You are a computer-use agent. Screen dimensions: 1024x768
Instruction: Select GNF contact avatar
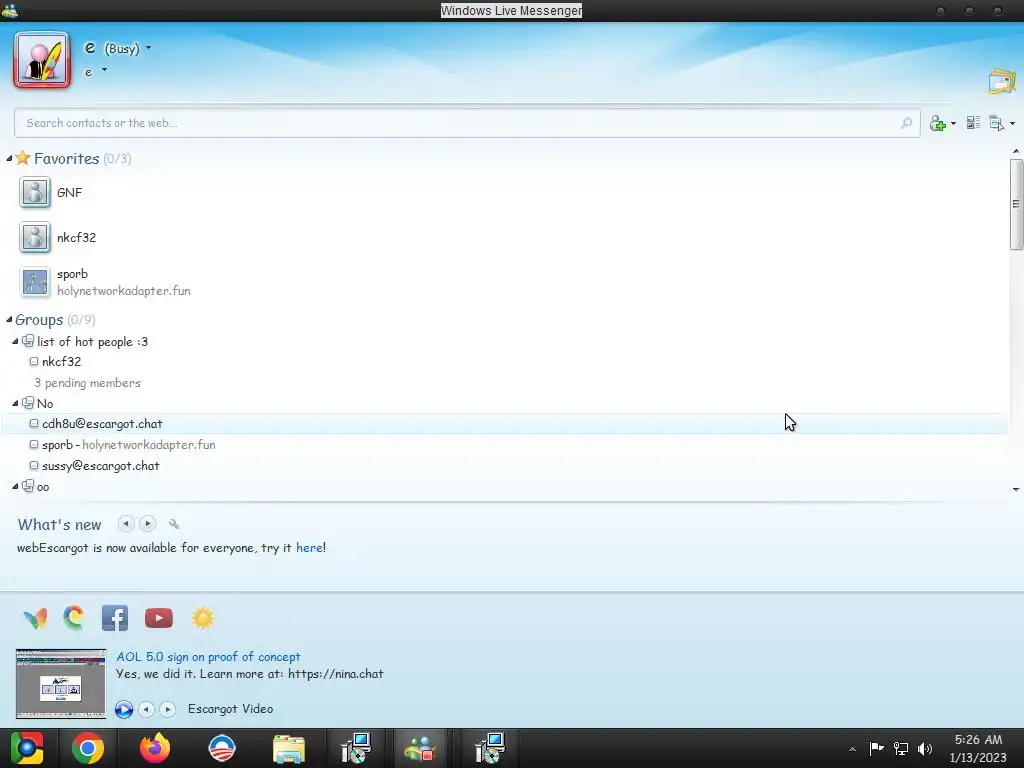tap(35, 193)
